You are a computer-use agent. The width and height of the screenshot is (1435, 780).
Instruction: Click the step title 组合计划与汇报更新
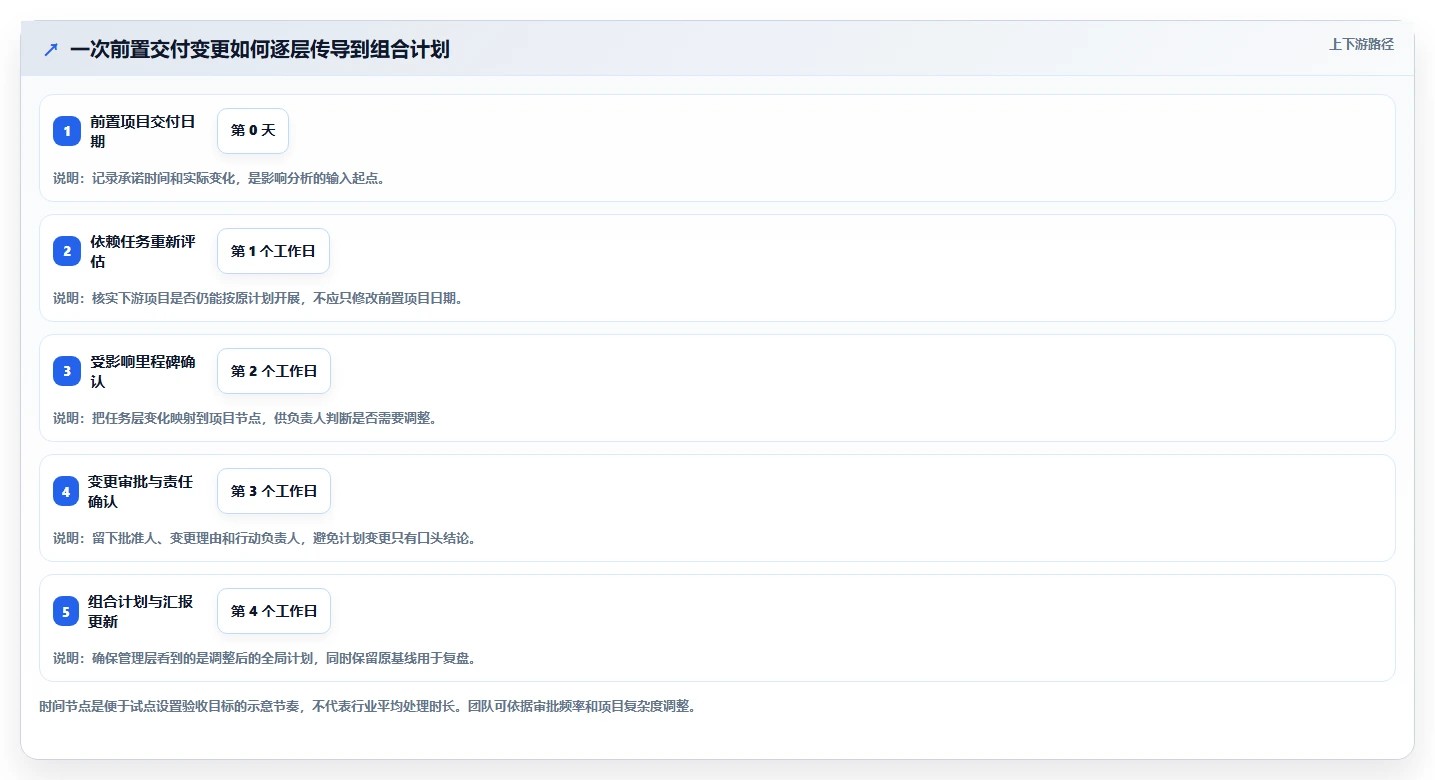coord(140,611)
